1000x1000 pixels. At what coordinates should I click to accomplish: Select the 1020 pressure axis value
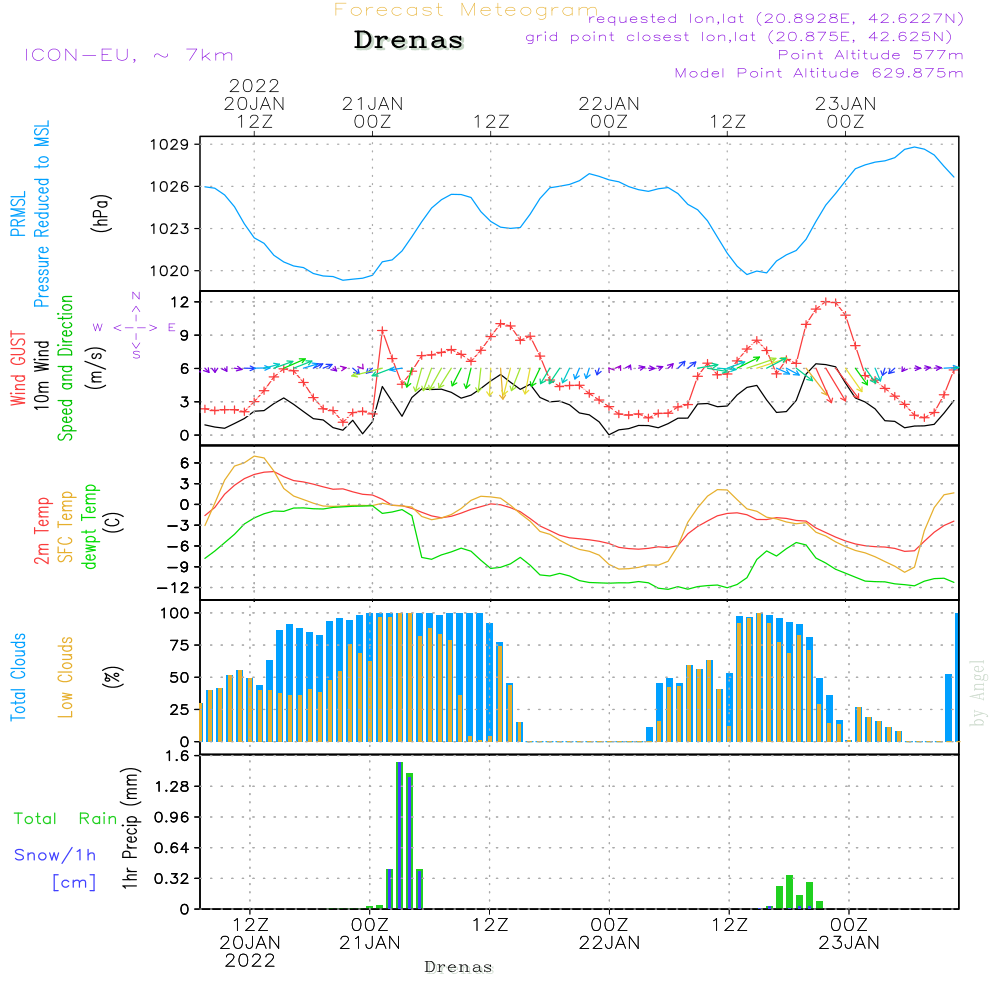click(x=170, y=271)
